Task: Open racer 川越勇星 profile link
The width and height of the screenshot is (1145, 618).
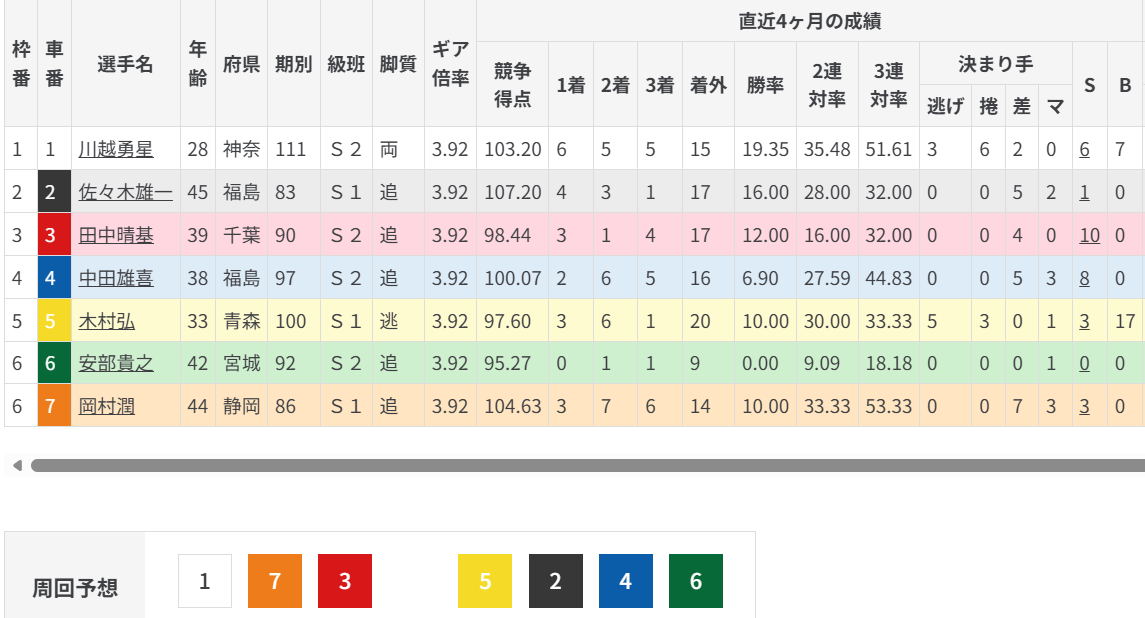Action: point(116,150)
